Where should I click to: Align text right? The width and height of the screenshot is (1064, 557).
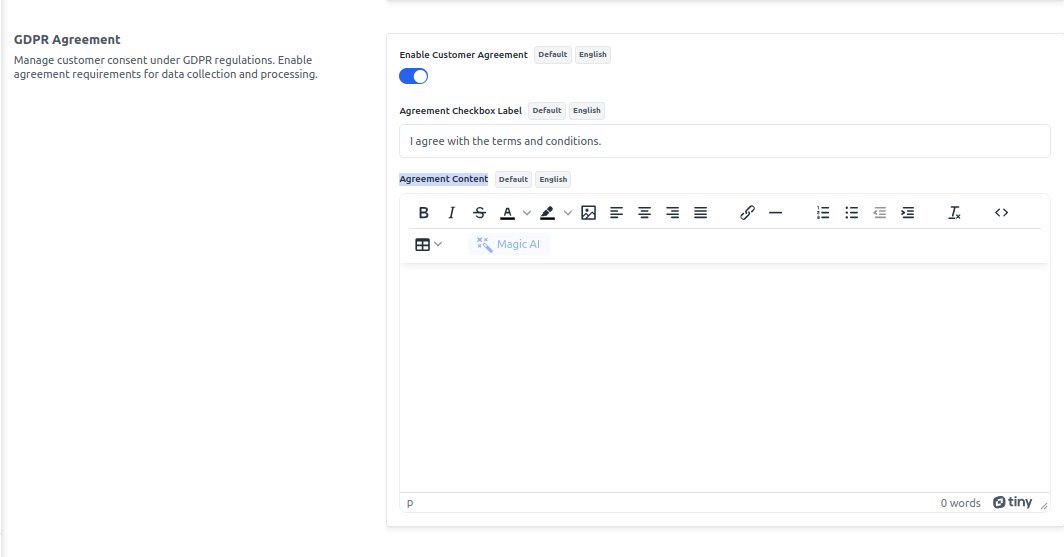pos(672,213)
